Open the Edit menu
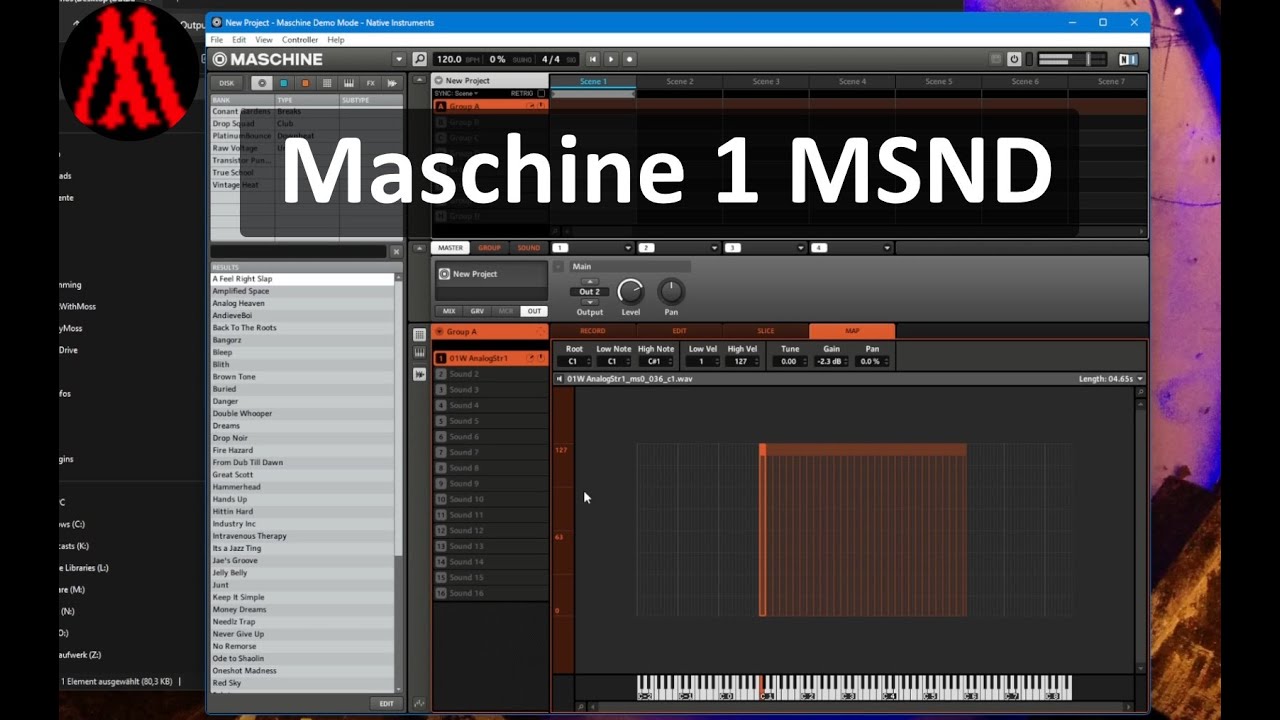The image size is (1280, 720). point(239,40)
